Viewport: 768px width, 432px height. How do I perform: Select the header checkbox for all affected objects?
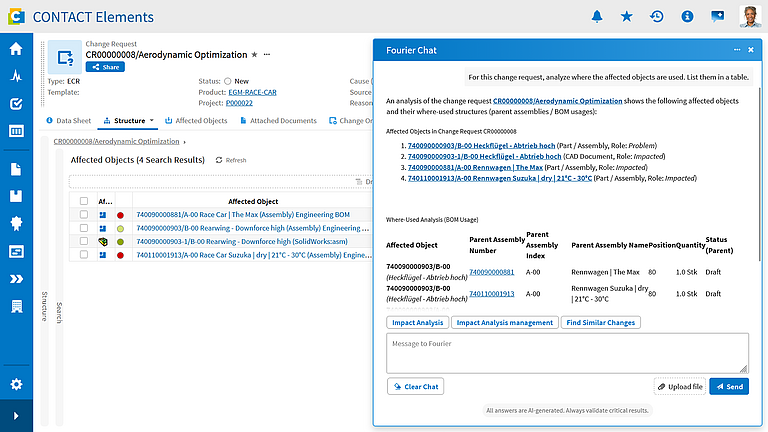pos(84,201)
